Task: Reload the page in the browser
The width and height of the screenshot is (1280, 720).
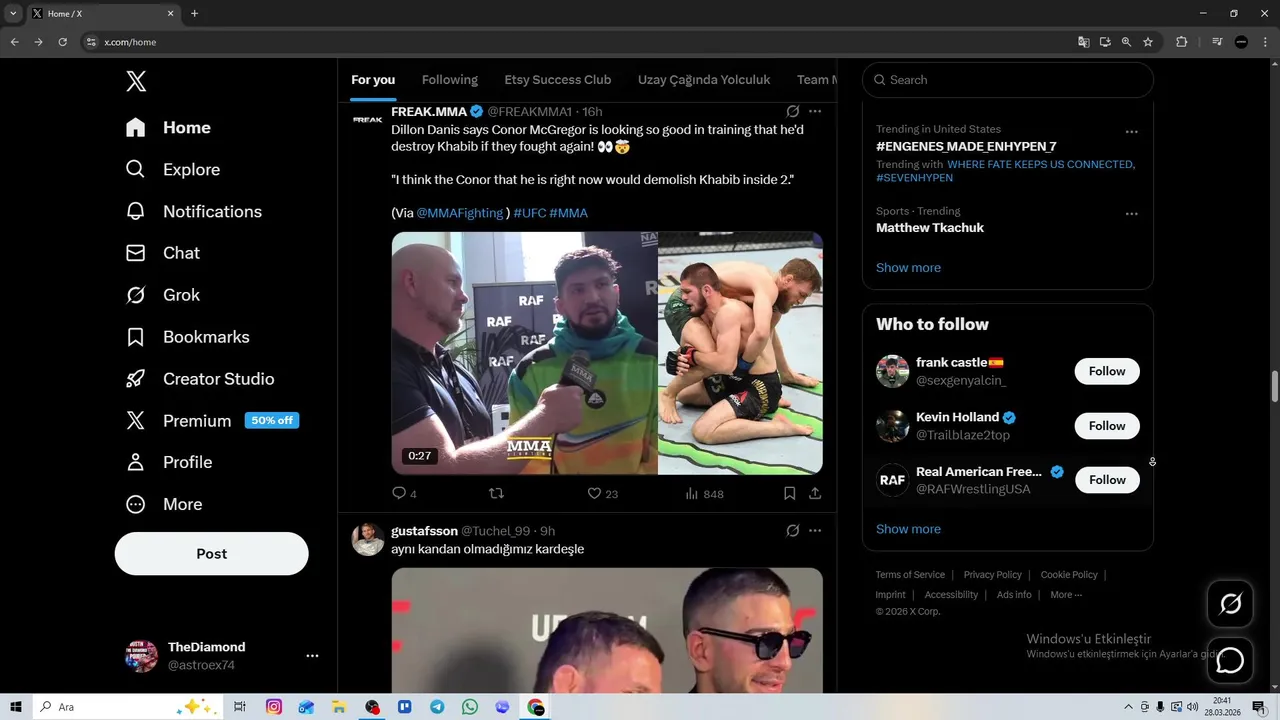Action: [x=62, y=42]
